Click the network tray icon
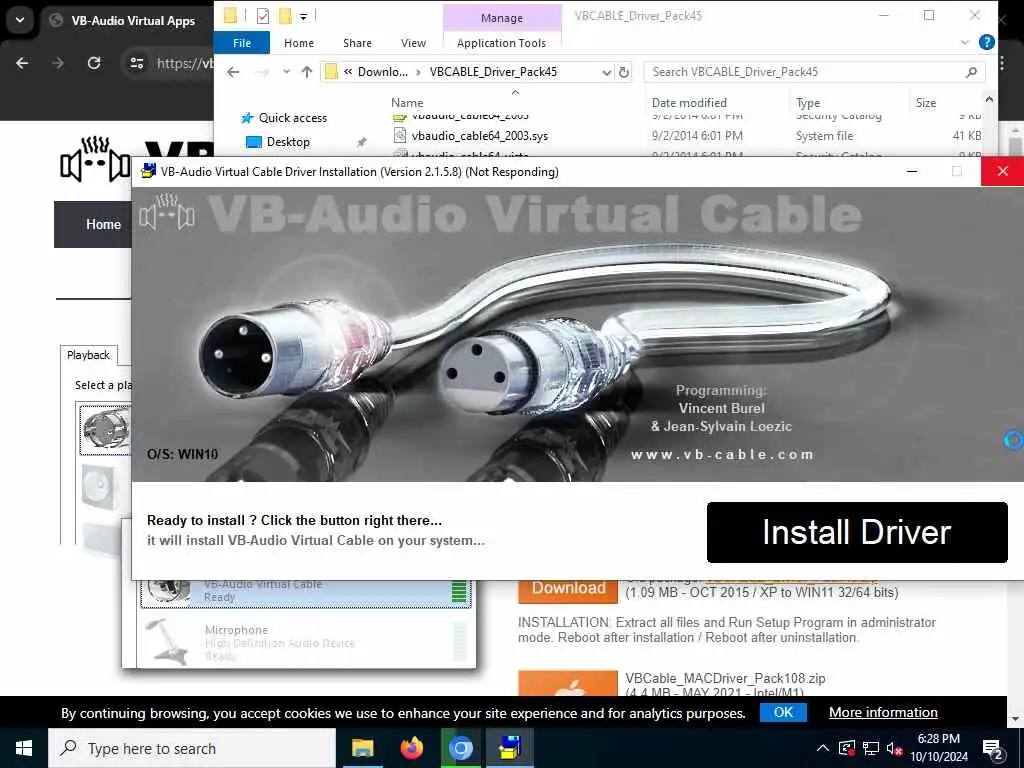 (871, 748)
